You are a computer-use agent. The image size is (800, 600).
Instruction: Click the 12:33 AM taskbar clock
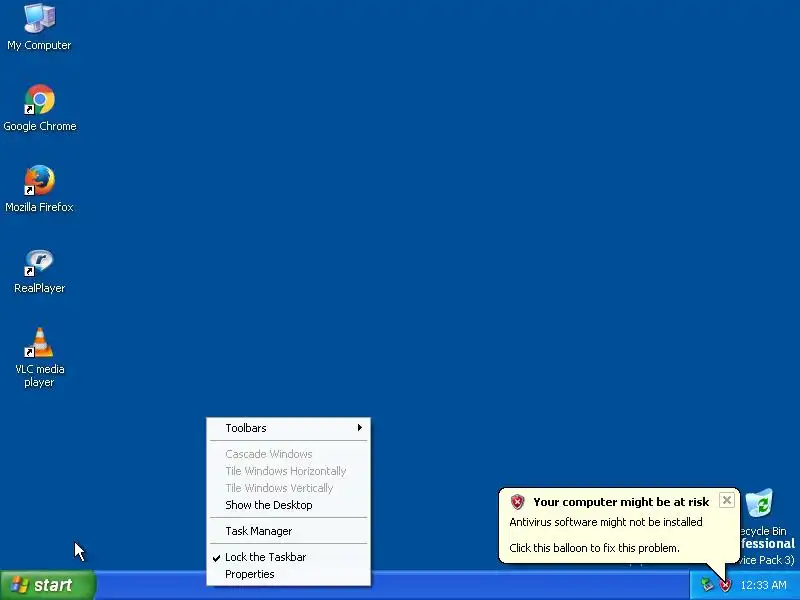pyautogui.click(x=763, y=585)
